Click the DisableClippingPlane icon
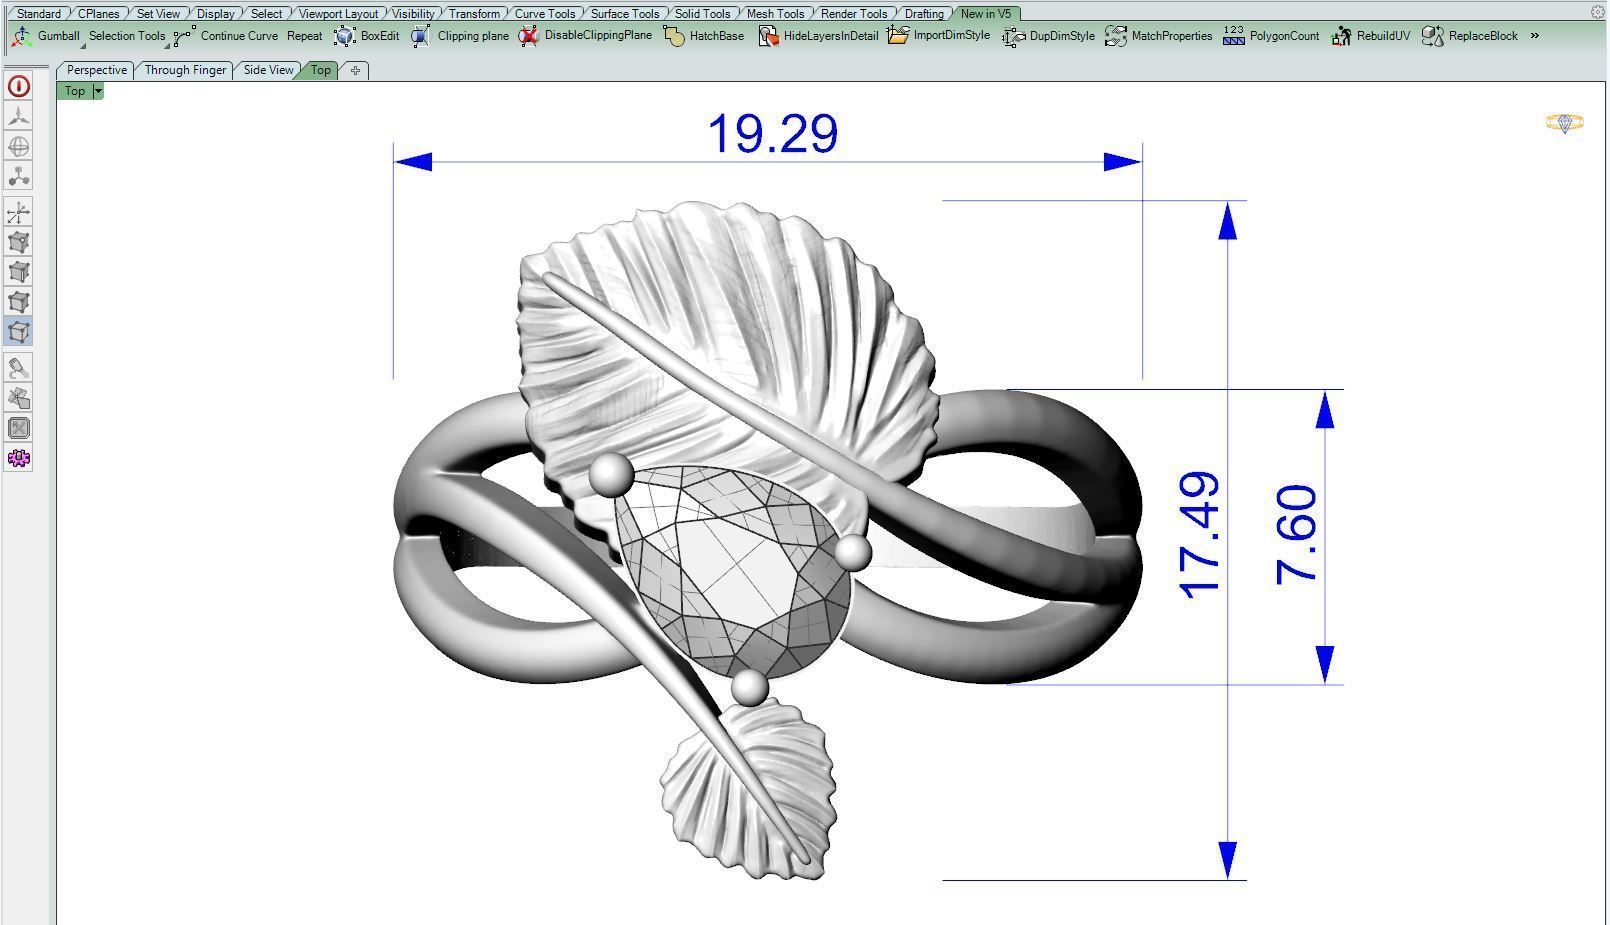Viewport: 1610px width, 925px height. tap(528, 36)
